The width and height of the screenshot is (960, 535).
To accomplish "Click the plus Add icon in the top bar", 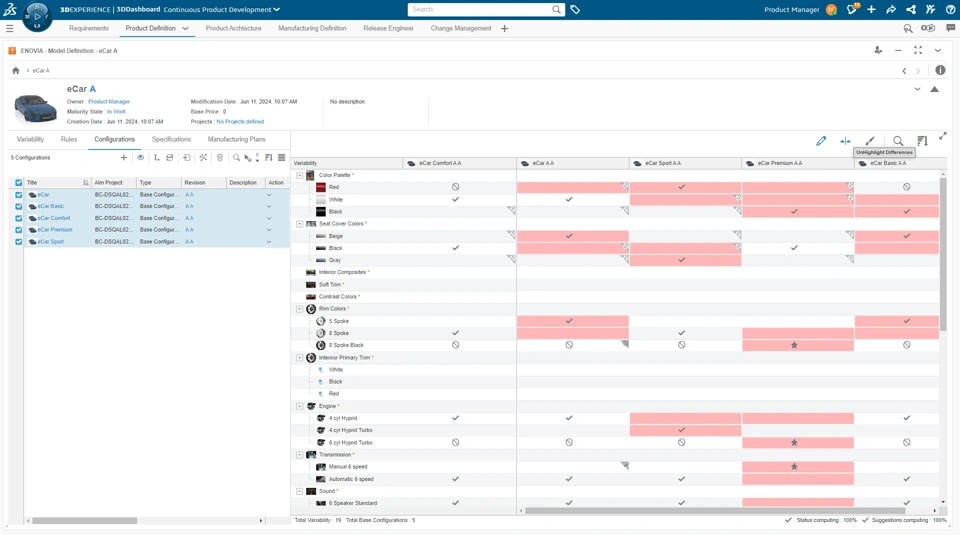I will 871,9.
